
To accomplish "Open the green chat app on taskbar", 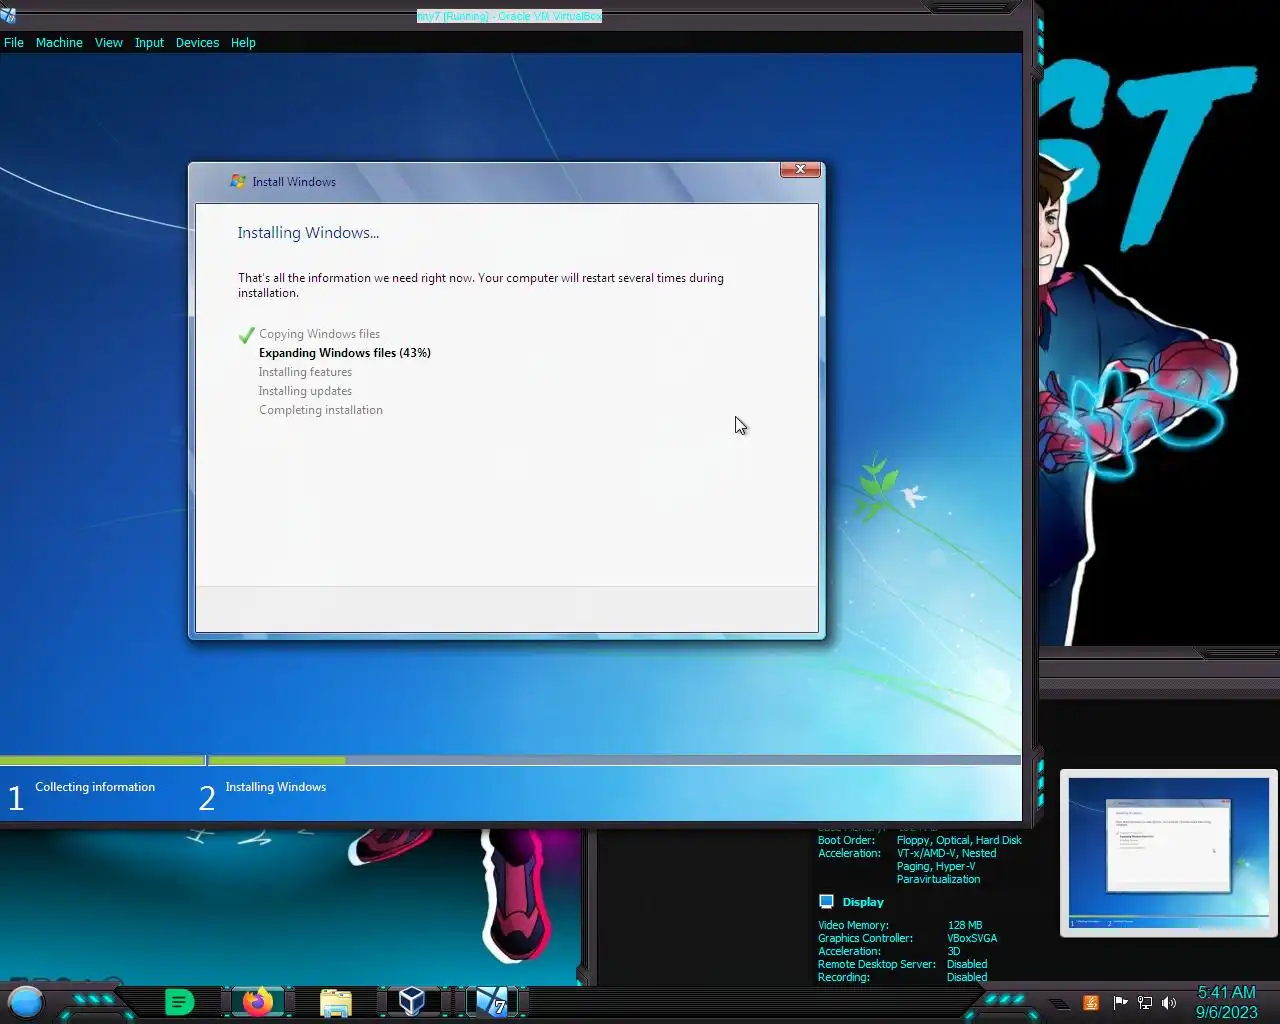I will tap(179, 1001).
